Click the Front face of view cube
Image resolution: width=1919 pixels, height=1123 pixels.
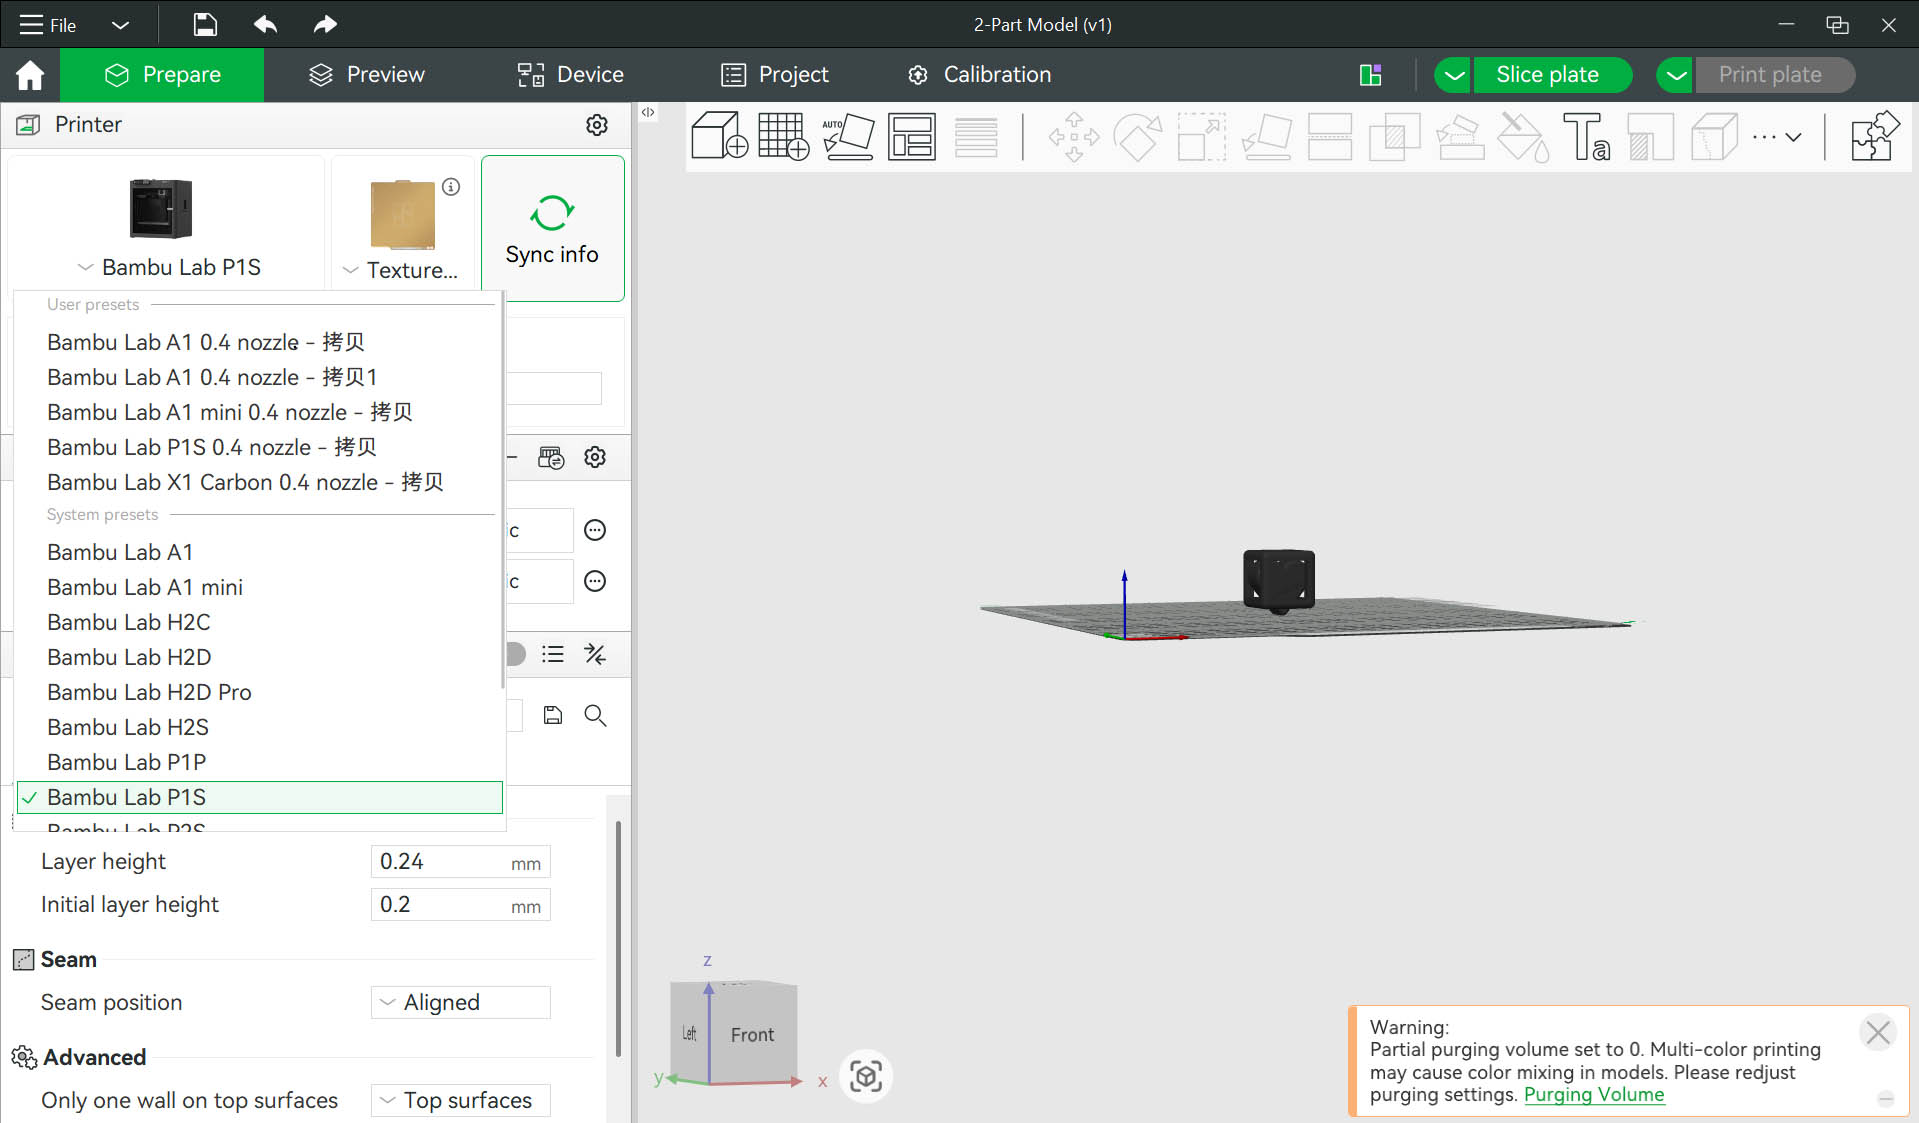coord(752,1035)
